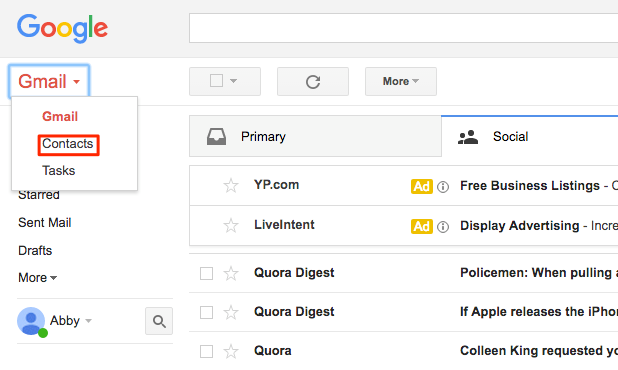Open the Policemen: When pulling email
618x370 pixels.
click(x=539, y=273)
